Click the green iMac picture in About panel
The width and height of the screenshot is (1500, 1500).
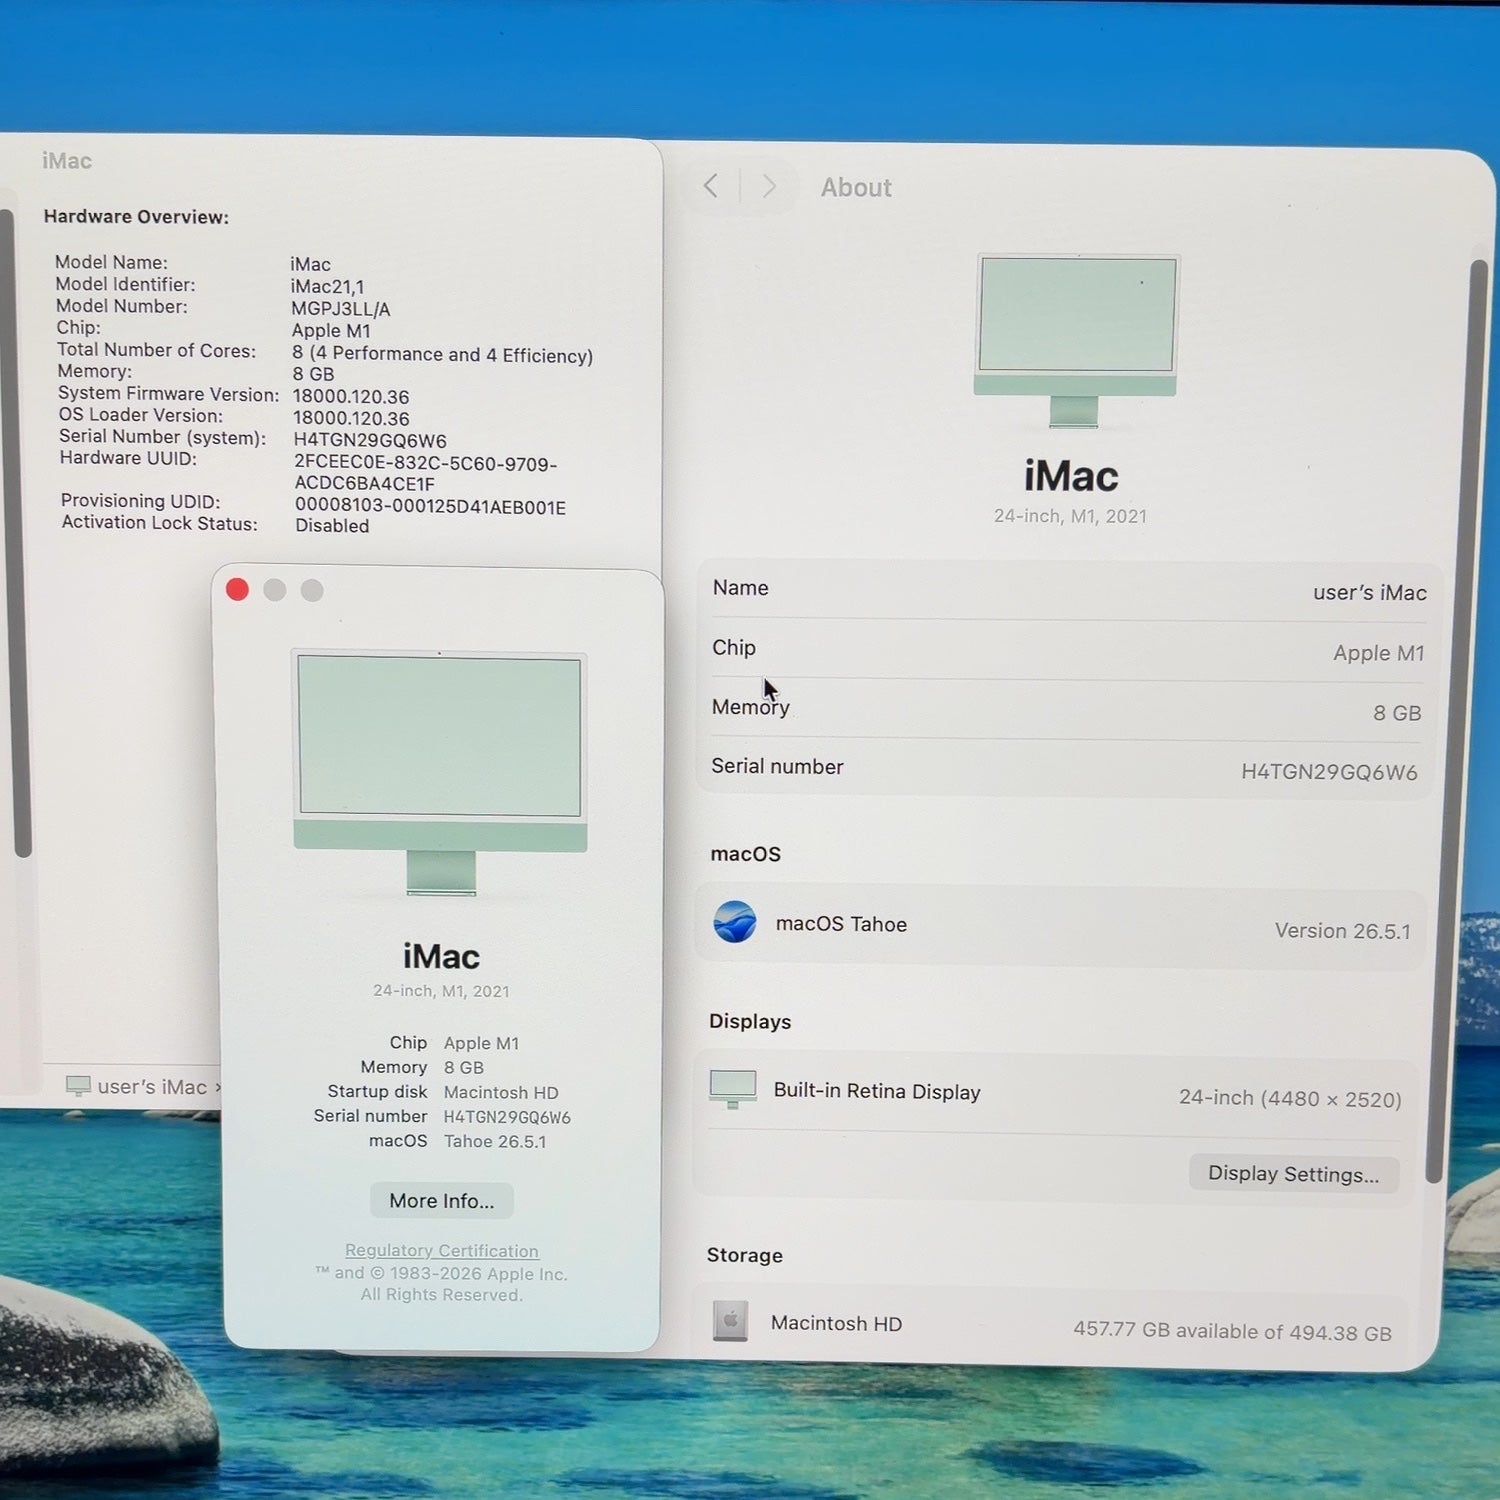tap(1076, 341)
